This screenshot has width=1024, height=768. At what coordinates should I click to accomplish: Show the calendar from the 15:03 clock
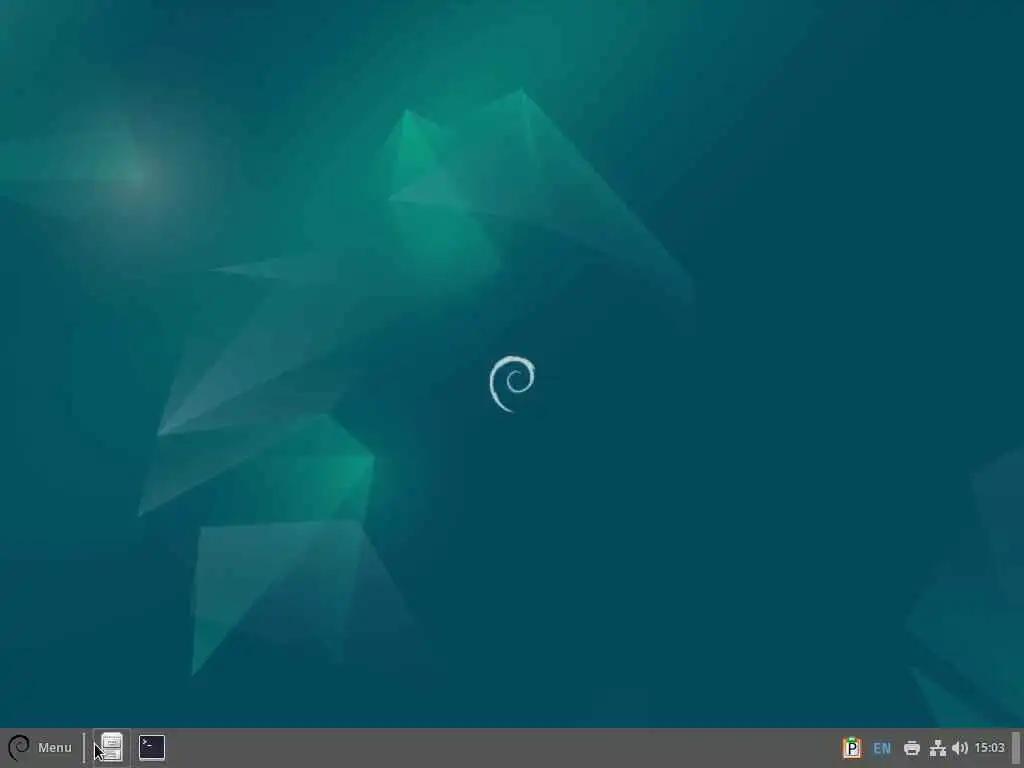[x=989, y=748]
